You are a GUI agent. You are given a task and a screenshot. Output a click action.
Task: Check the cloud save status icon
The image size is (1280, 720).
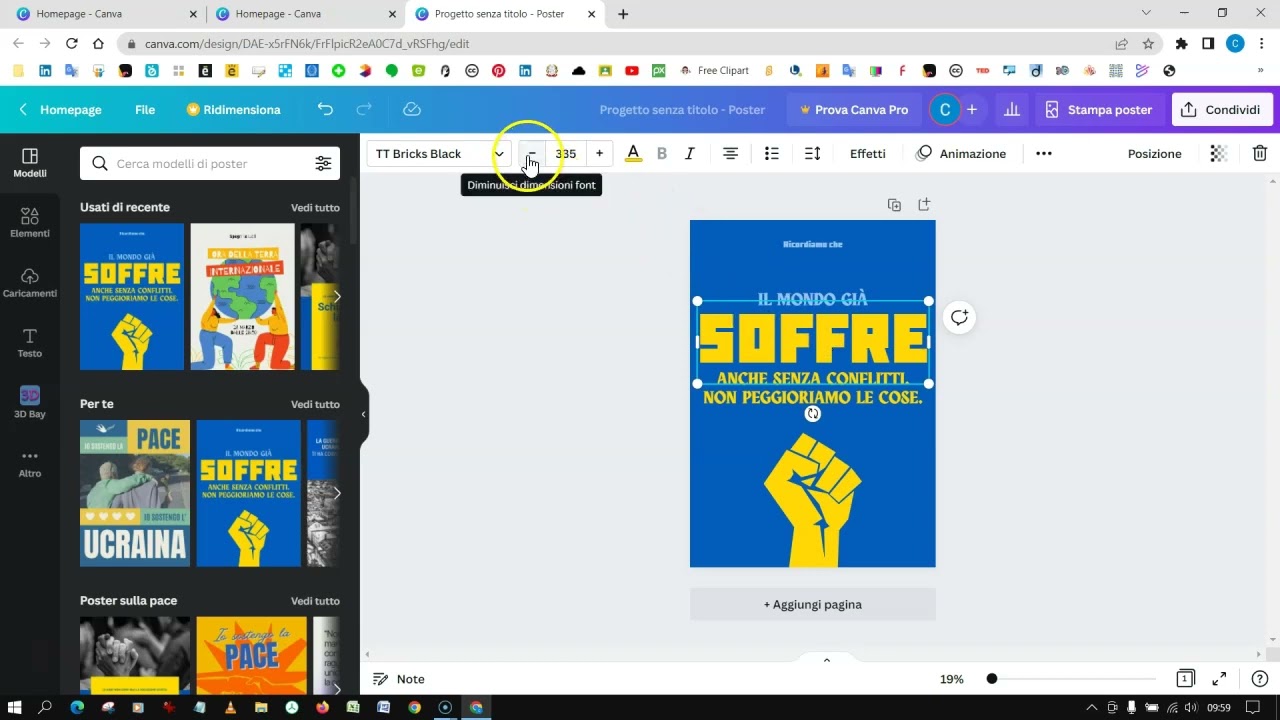[412, 109]
